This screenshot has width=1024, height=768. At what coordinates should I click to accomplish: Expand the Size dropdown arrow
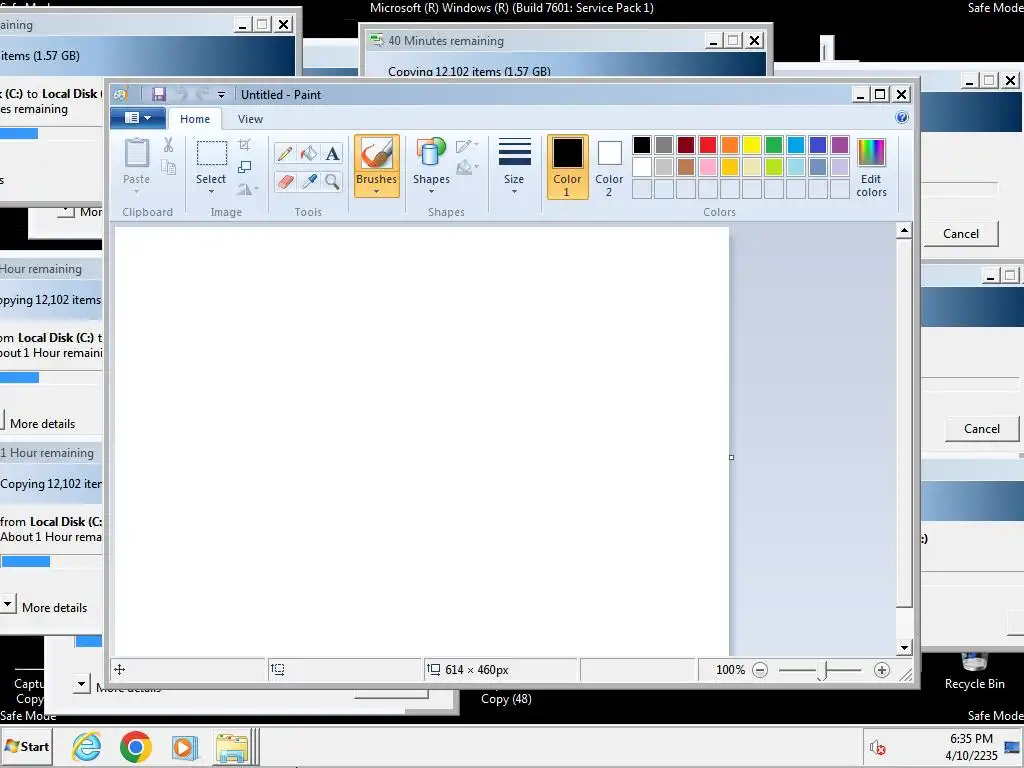point(515,192)
